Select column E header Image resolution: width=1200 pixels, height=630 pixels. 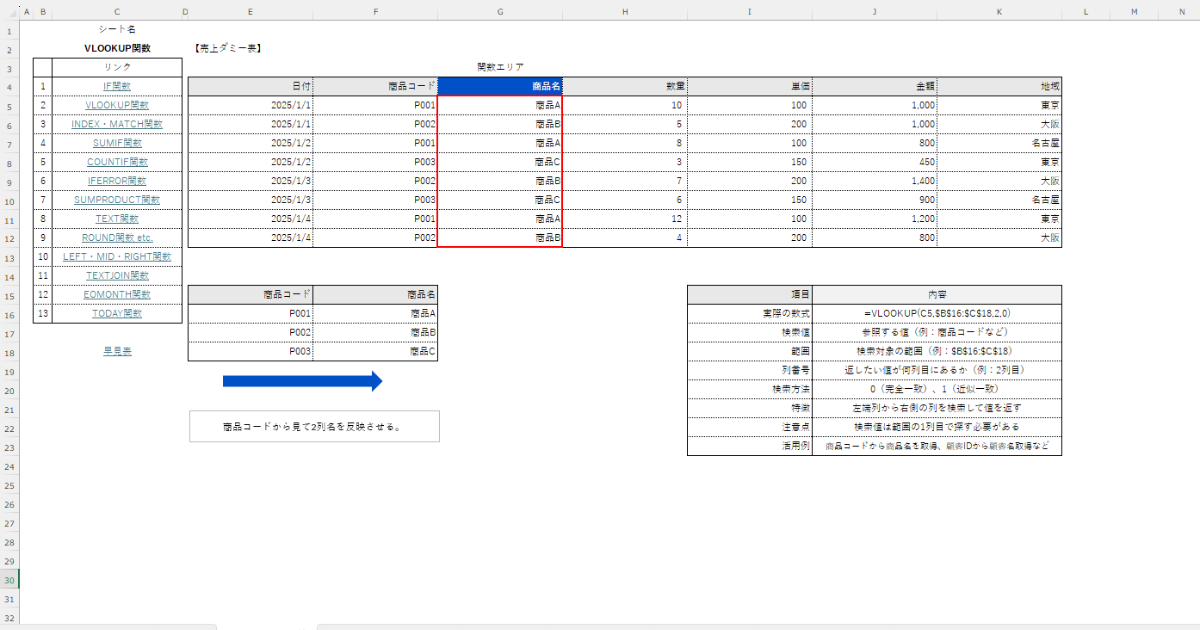tap(250, 12)
